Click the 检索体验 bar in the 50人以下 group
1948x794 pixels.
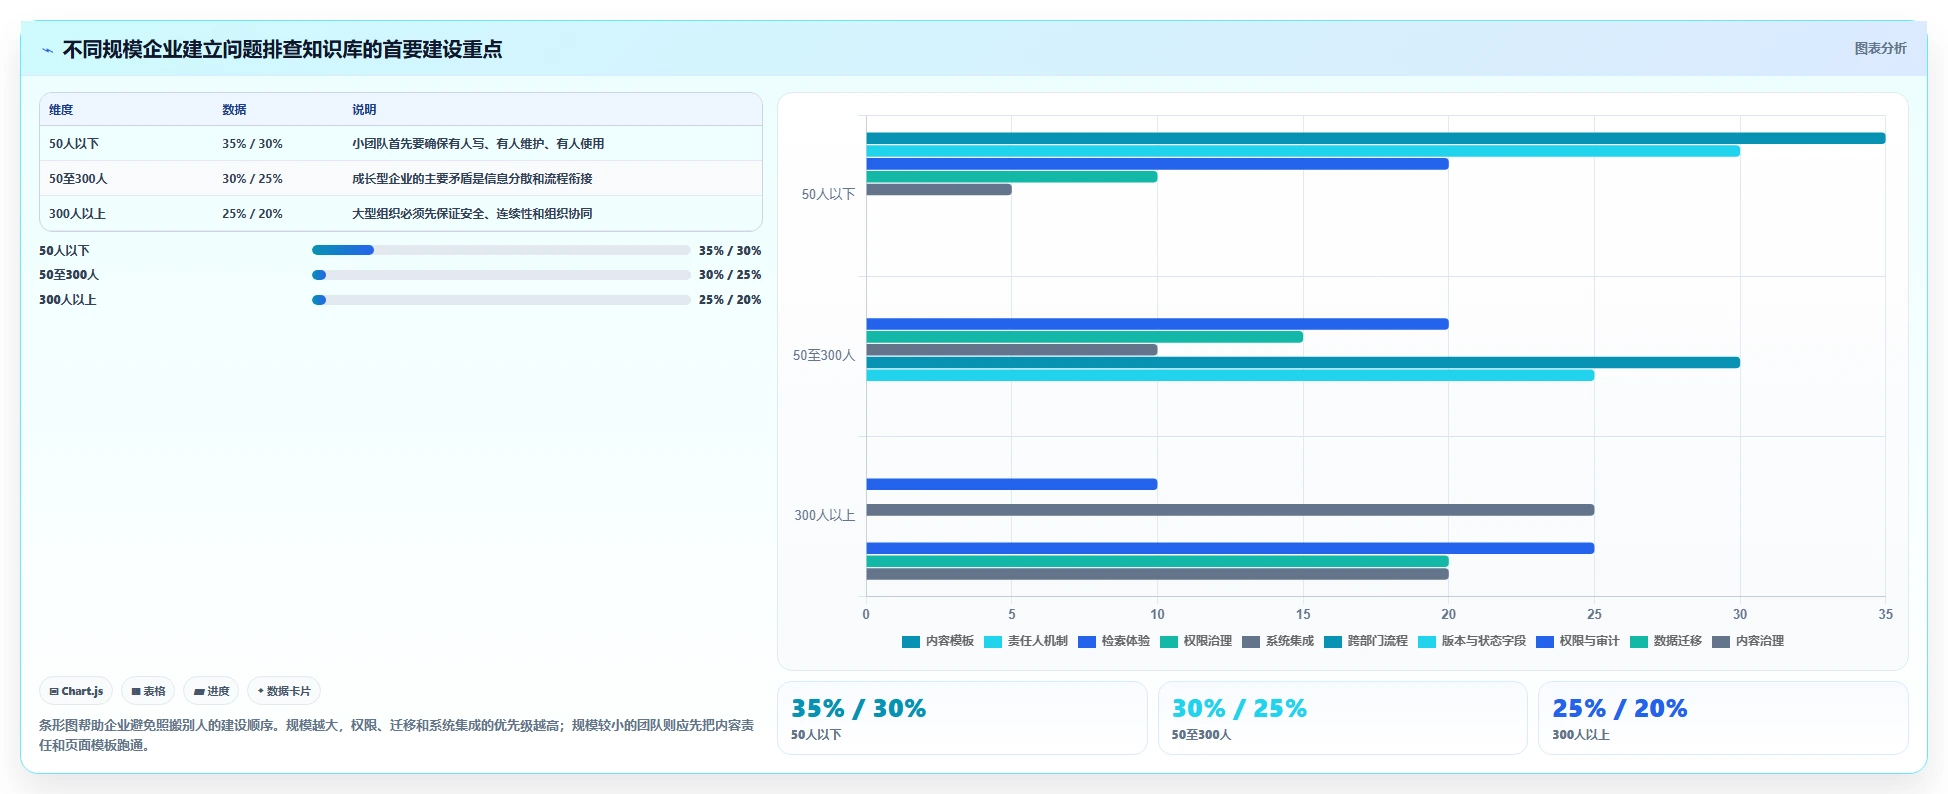tap(1157, 164)
